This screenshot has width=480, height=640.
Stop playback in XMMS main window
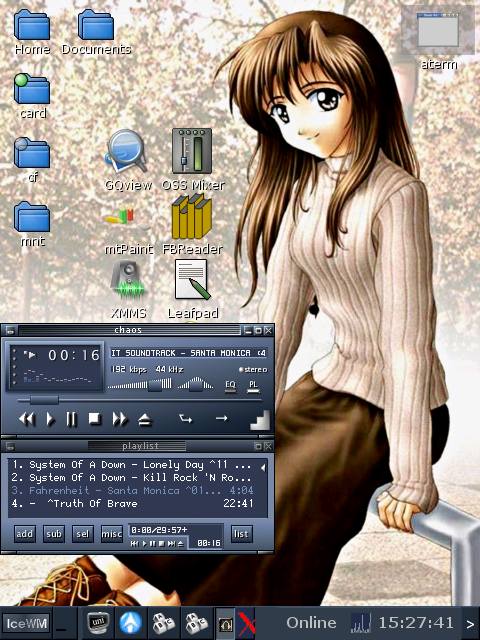[95, 419]
